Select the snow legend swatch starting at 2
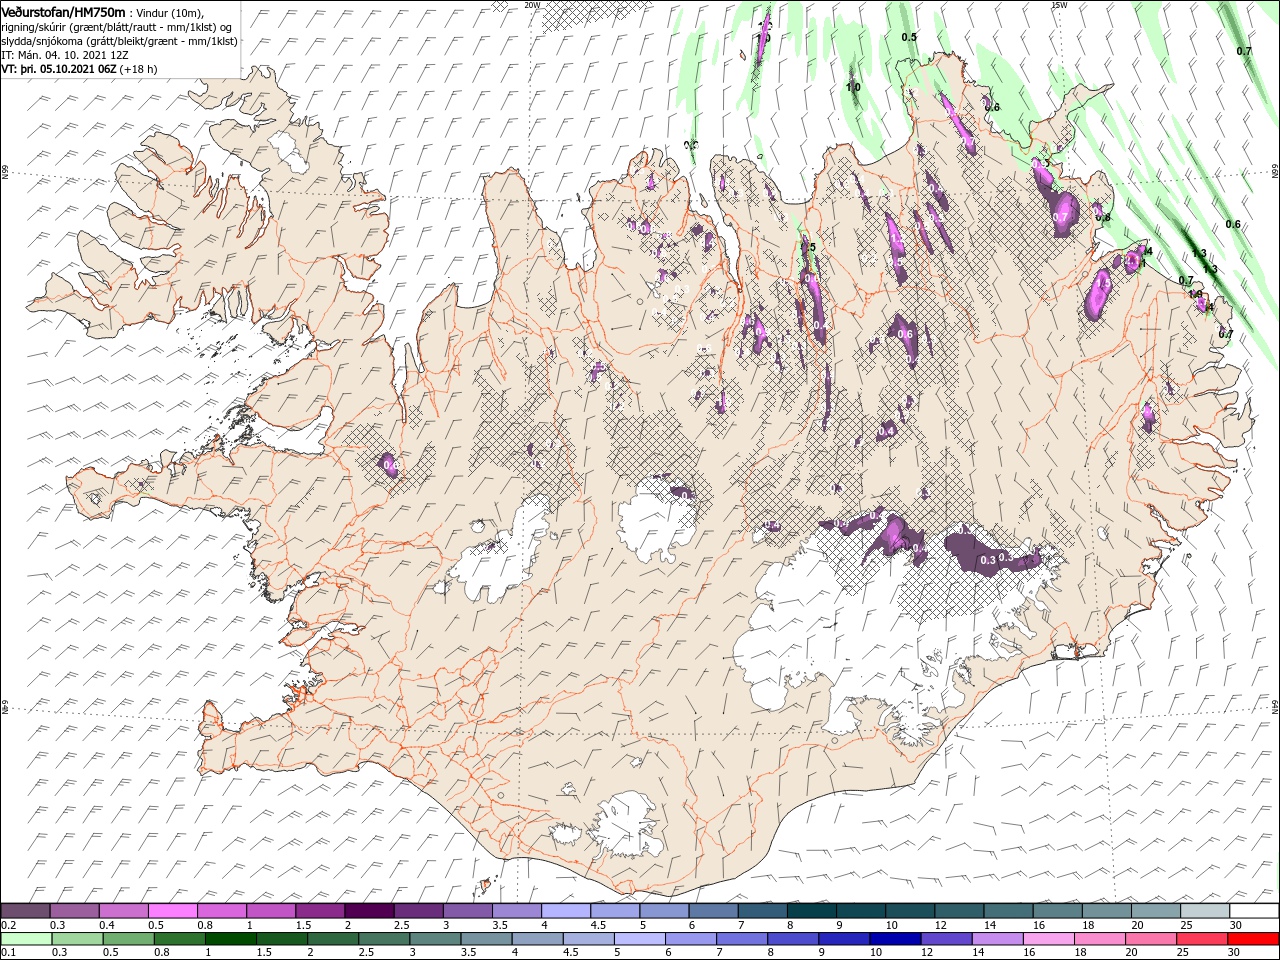 369,911
